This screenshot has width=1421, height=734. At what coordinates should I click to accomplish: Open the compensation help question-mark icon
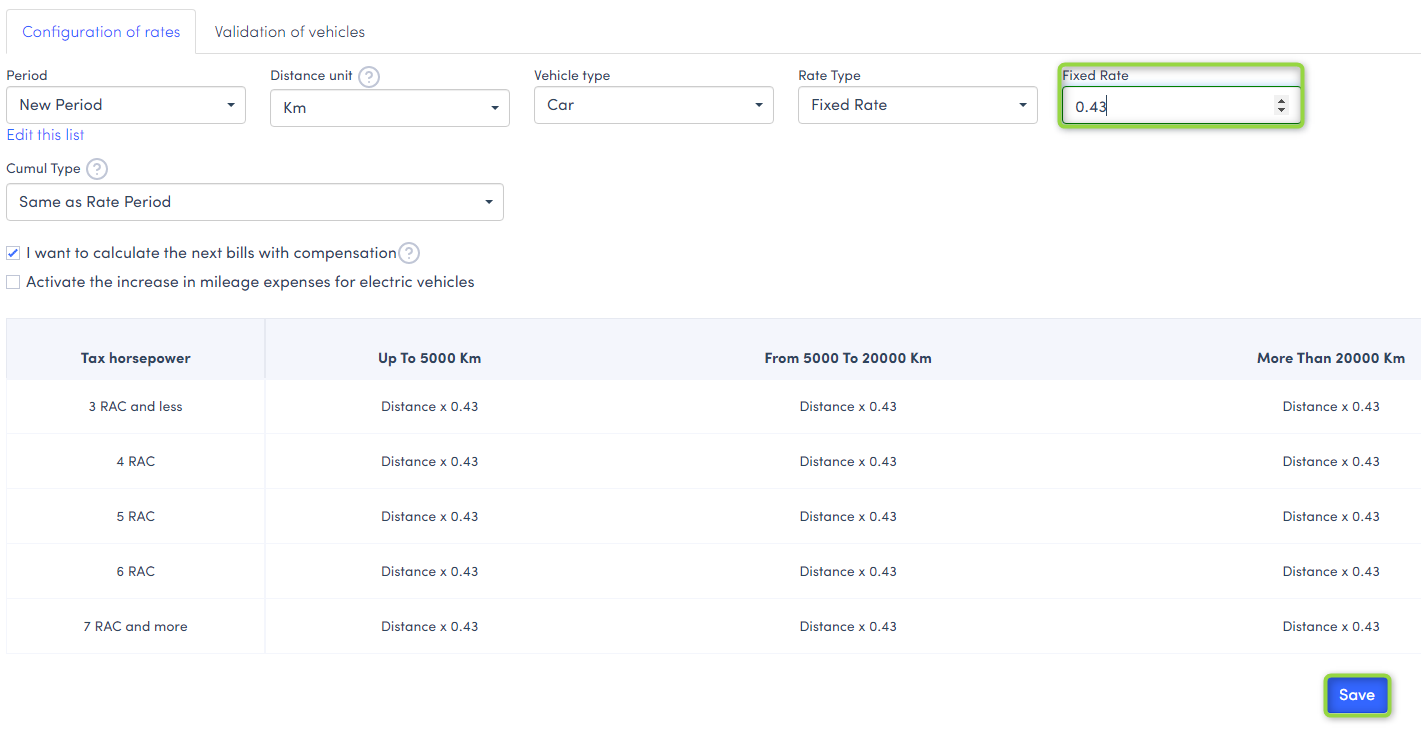[x=409, y=253]
